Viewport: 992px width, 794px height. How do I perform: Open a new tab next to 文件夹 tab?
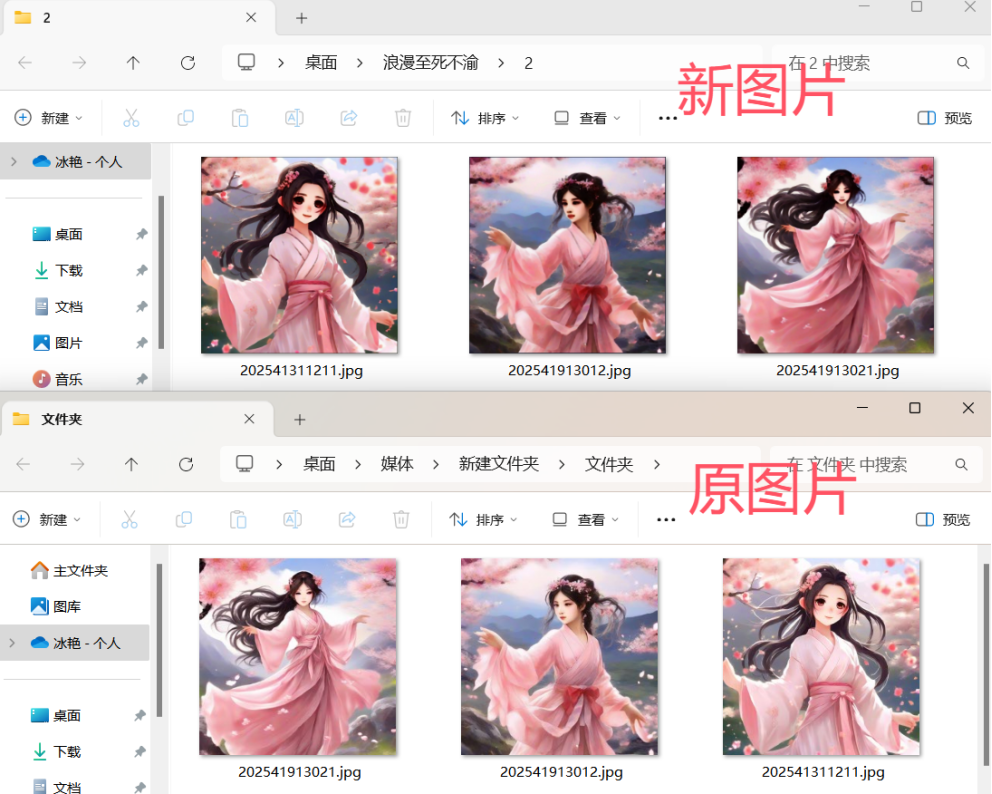(299, 419)
